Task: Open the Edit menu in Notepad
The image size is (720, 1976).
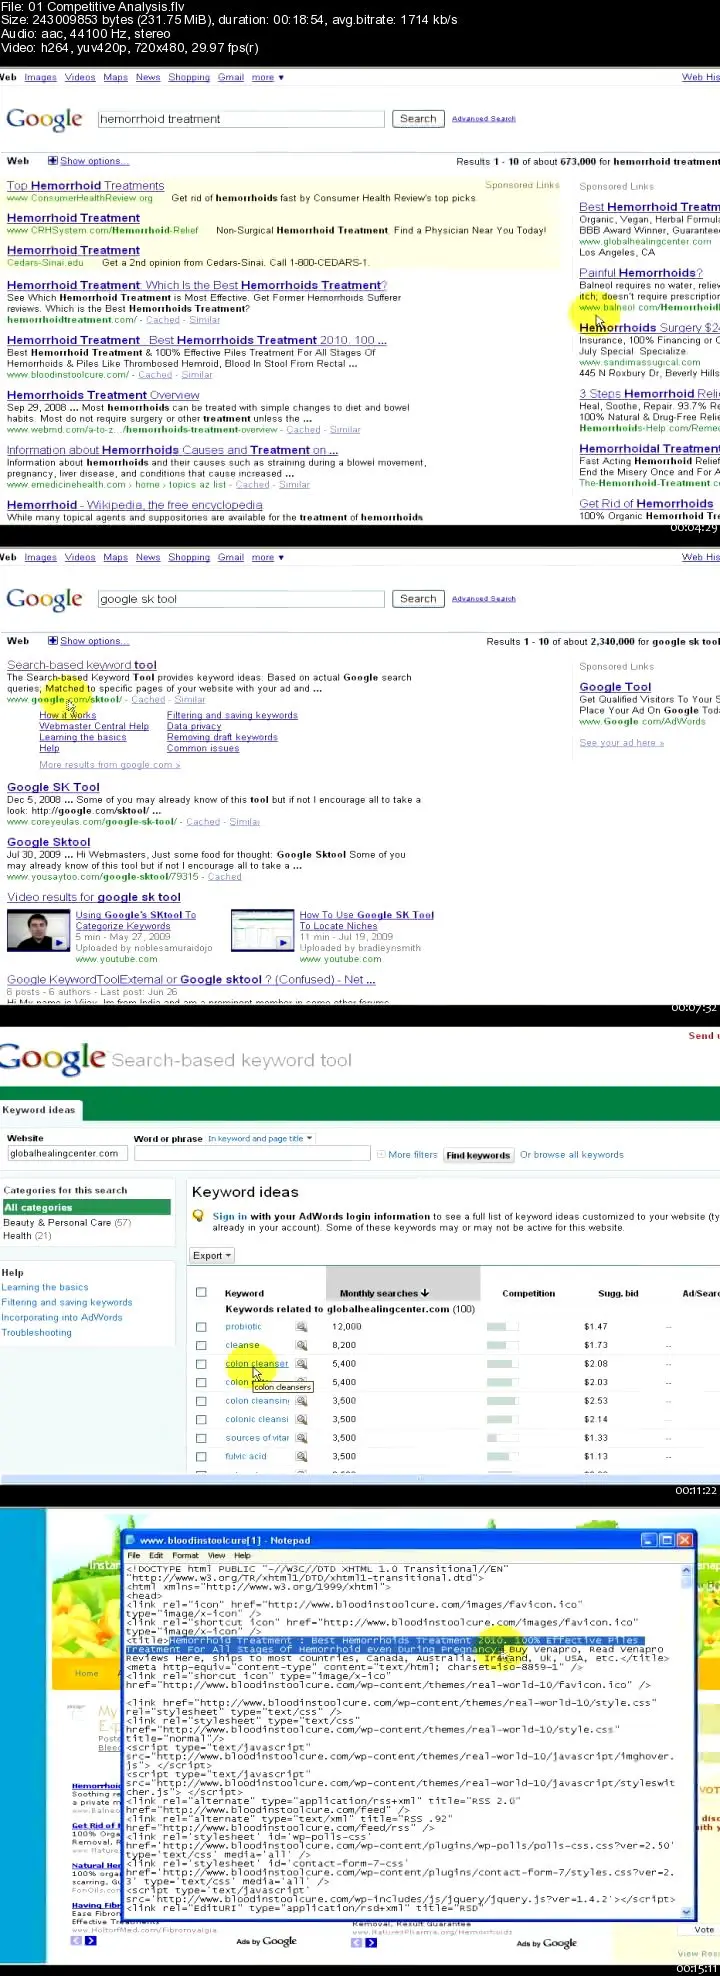Action: tap(156, 1556)
